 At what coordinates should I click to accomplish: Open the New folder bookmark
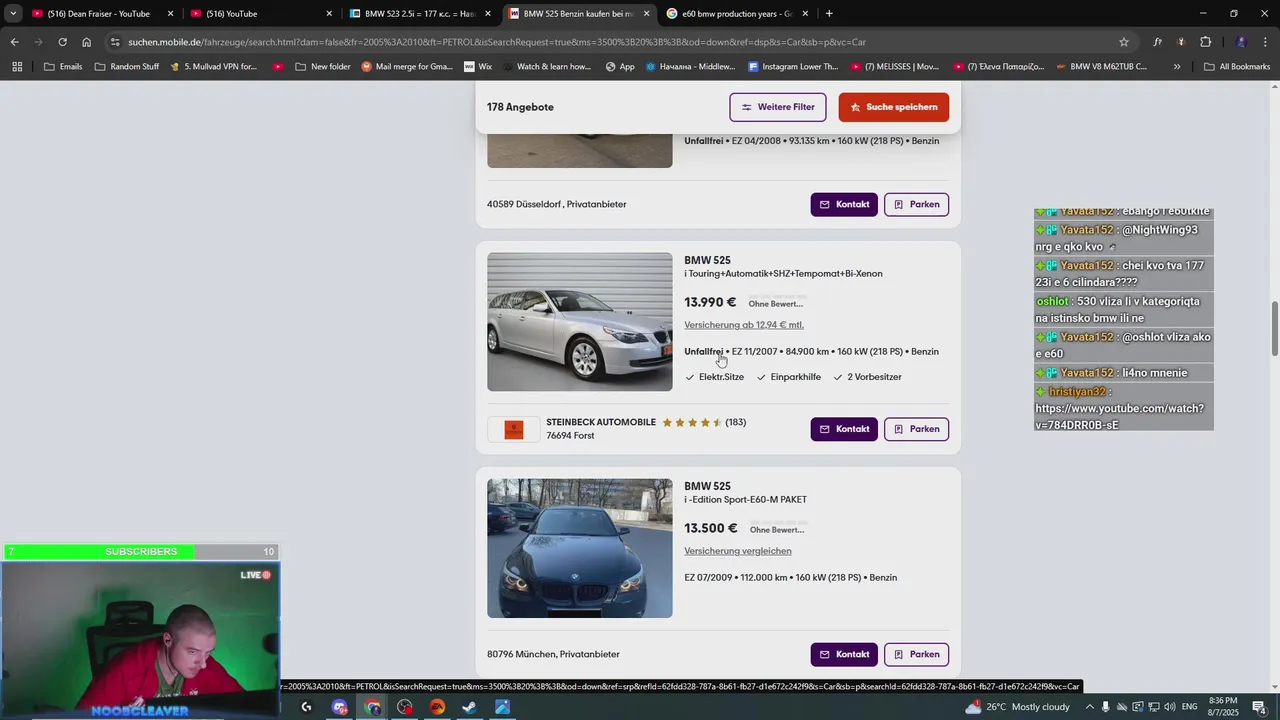coord(323,67)
